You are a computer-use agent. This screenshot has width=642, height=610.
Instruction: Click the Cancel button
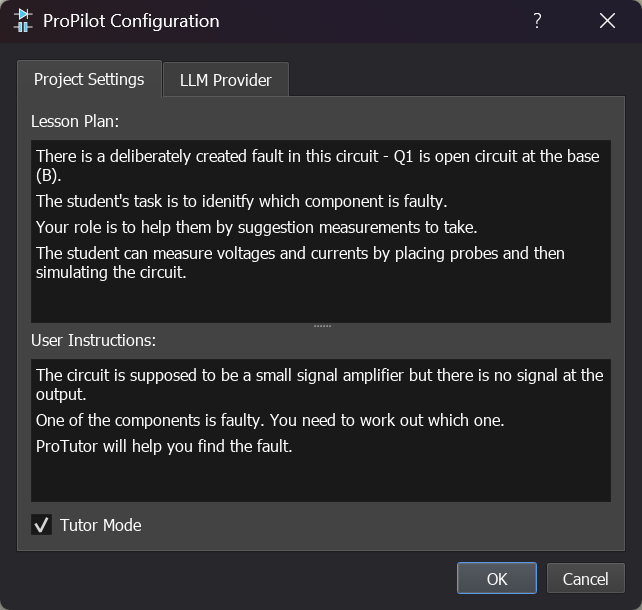[x=585, y=579]
